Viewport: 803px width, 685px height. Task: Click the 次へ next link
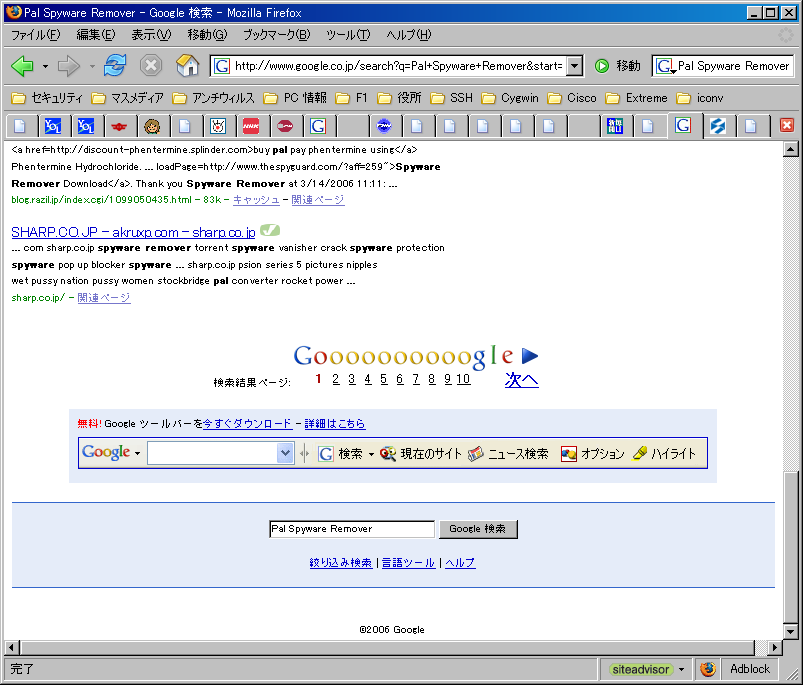pyautogui.click(x=521, y=379)
